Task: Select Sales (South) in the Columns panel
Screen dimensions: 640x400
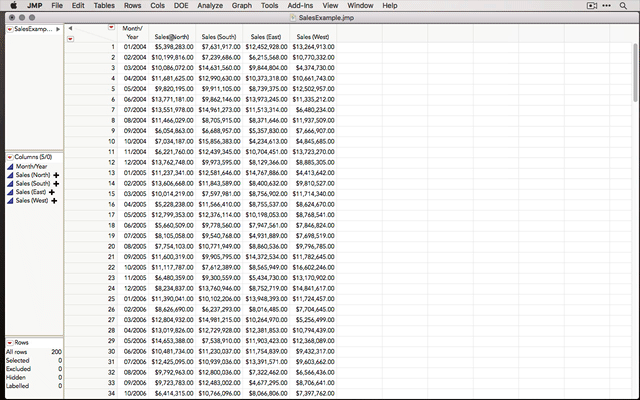Action: point(33,184)
